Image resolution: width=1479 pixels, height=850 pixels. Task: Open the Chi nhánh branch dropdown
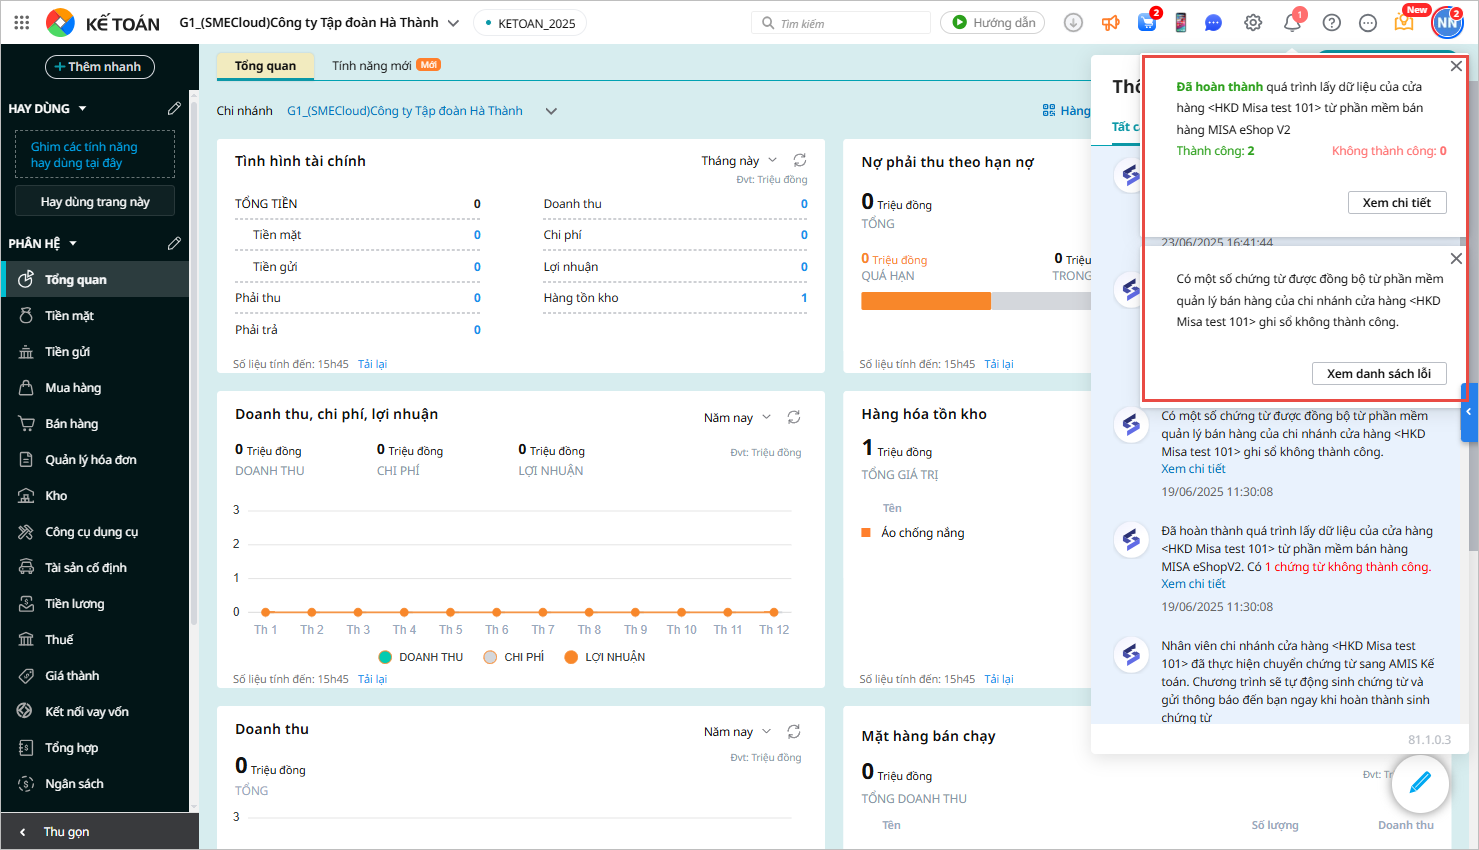click(551, 111)
